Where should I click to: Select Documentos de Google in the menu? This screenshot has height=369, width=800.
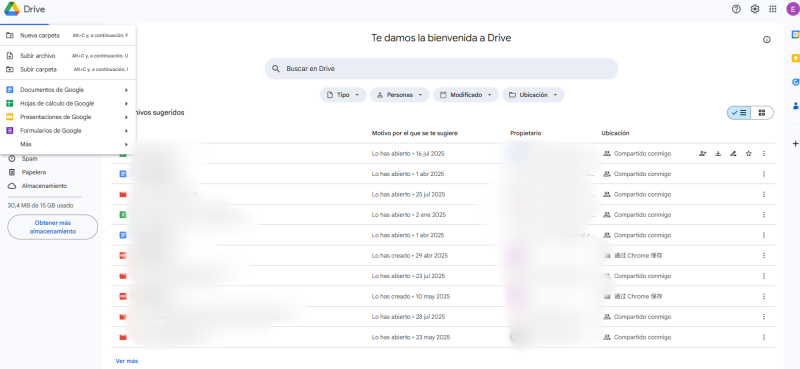(68, 90)
